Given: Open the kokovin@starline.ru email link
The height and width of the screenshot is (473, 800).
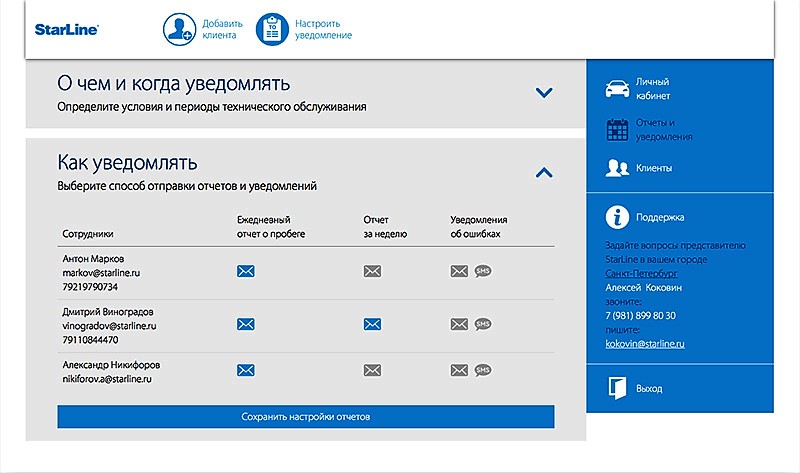Looking at the screenshot, I should (x=645, y=344).
